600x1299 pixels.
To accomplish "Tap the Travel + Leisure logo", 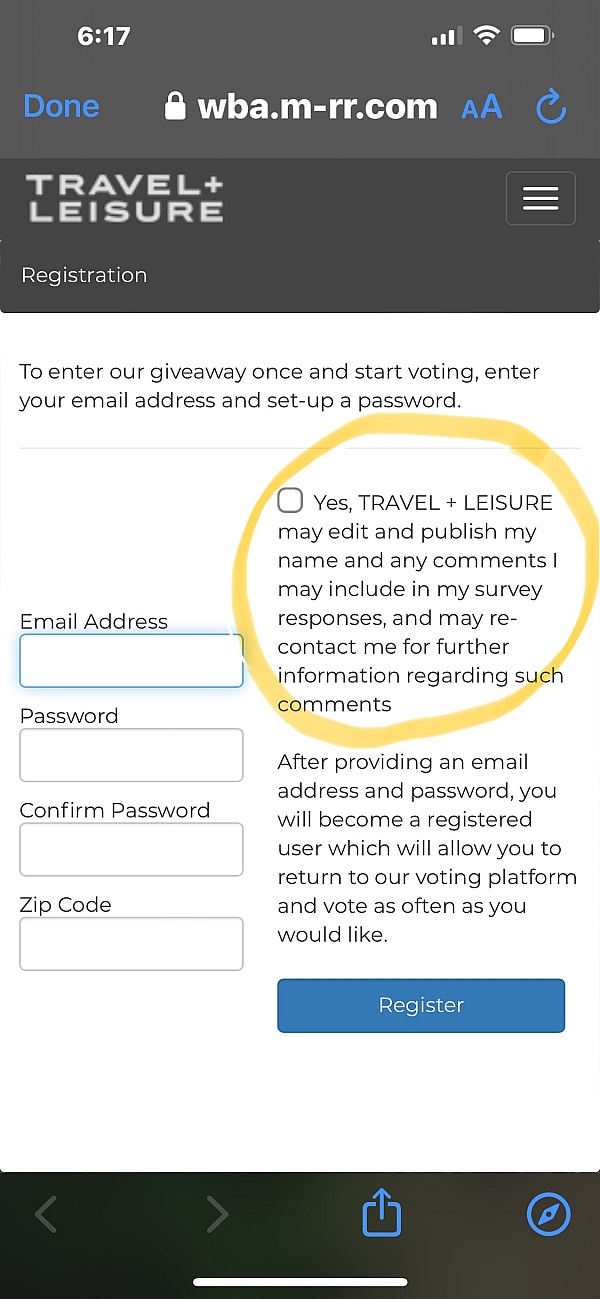I will pos(125,198).
